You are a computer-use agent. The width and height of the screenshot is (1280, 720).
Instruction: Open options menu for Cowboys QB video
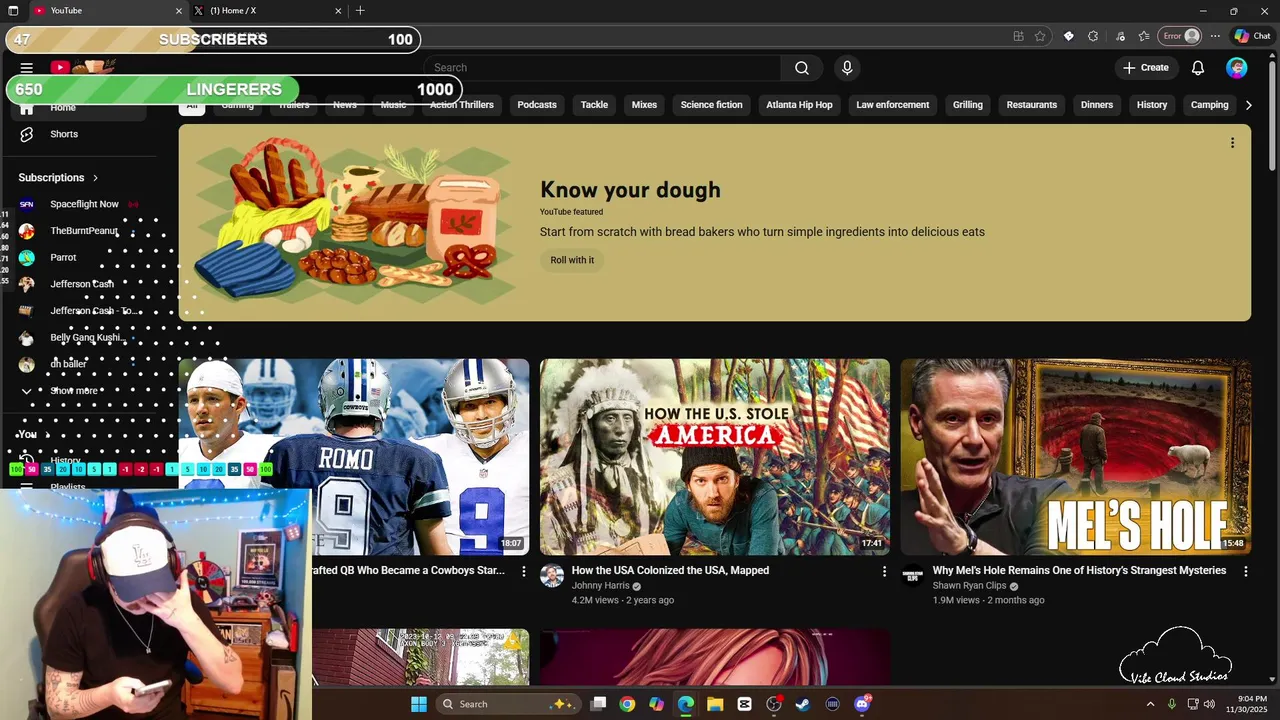524,571
